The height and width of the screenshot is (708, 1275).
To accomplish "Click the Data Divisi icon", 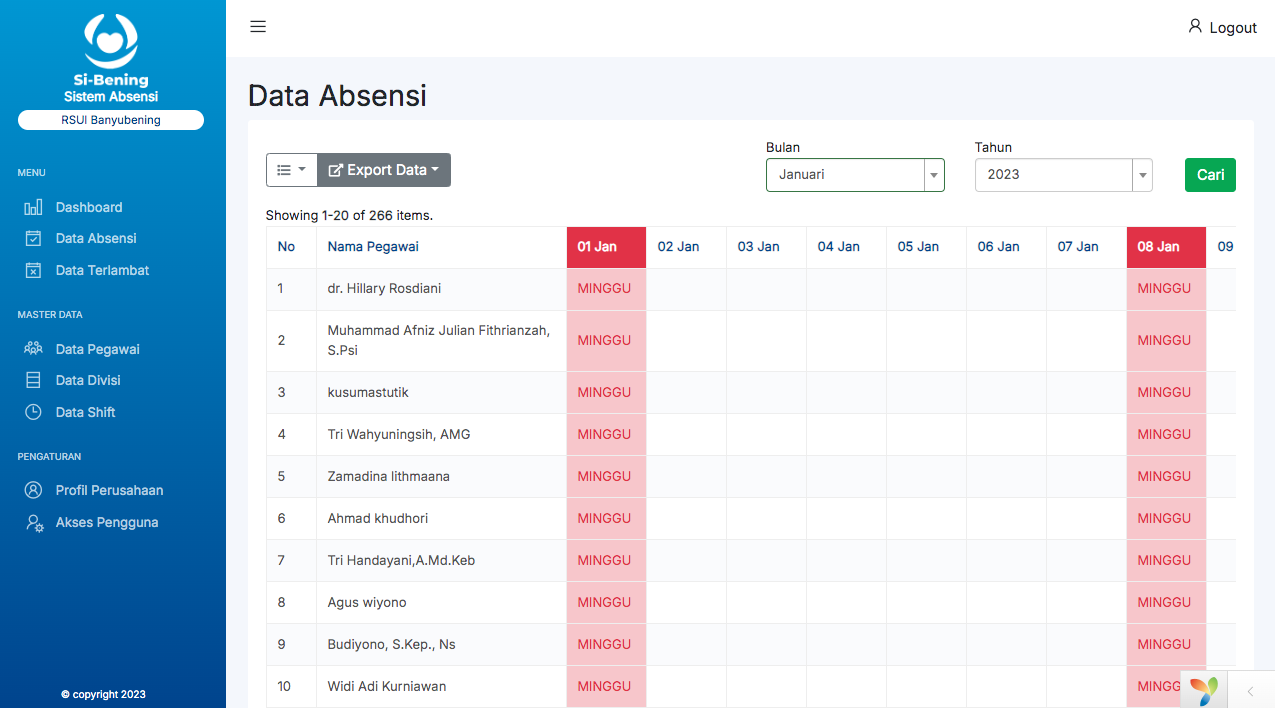I will [x=33, y=380].
